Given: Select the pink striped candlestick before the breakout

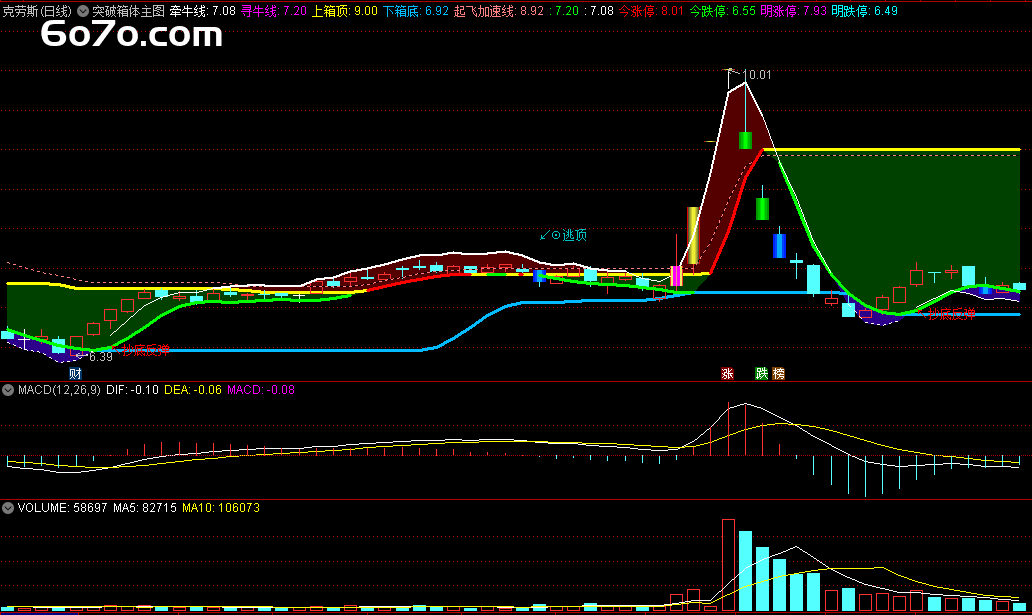Looking at the screenshot, I should (676, 275).
